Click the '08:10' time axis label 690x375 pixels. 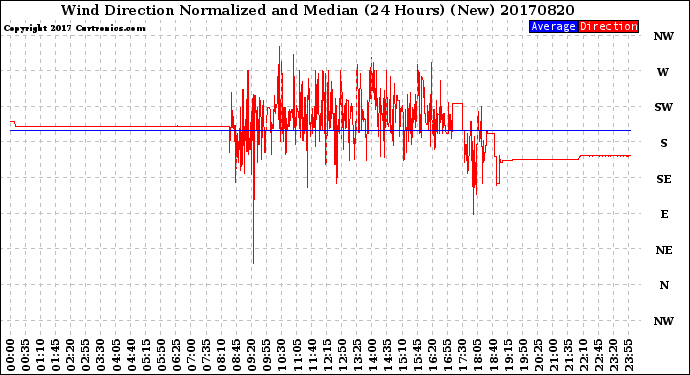point(222,355)
